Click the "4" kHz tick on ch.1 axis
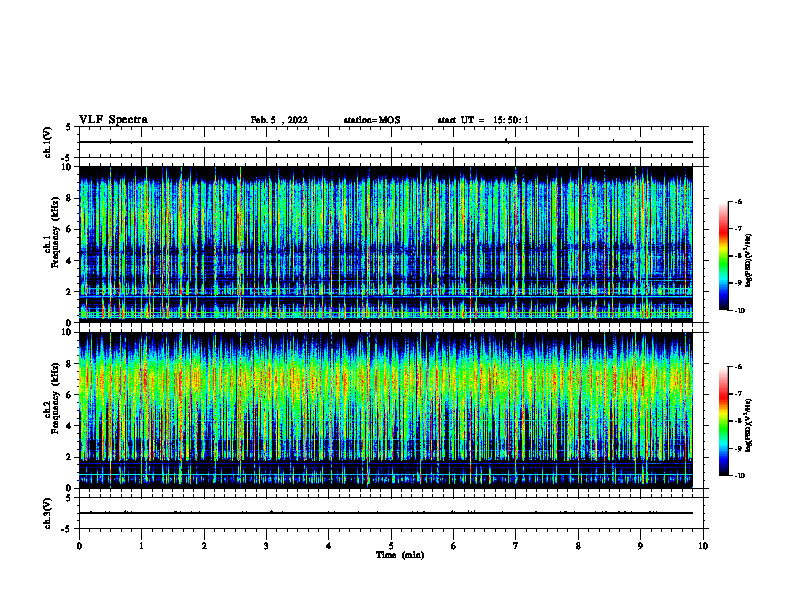This screenshot has width=792, height=612. [69, 261]
